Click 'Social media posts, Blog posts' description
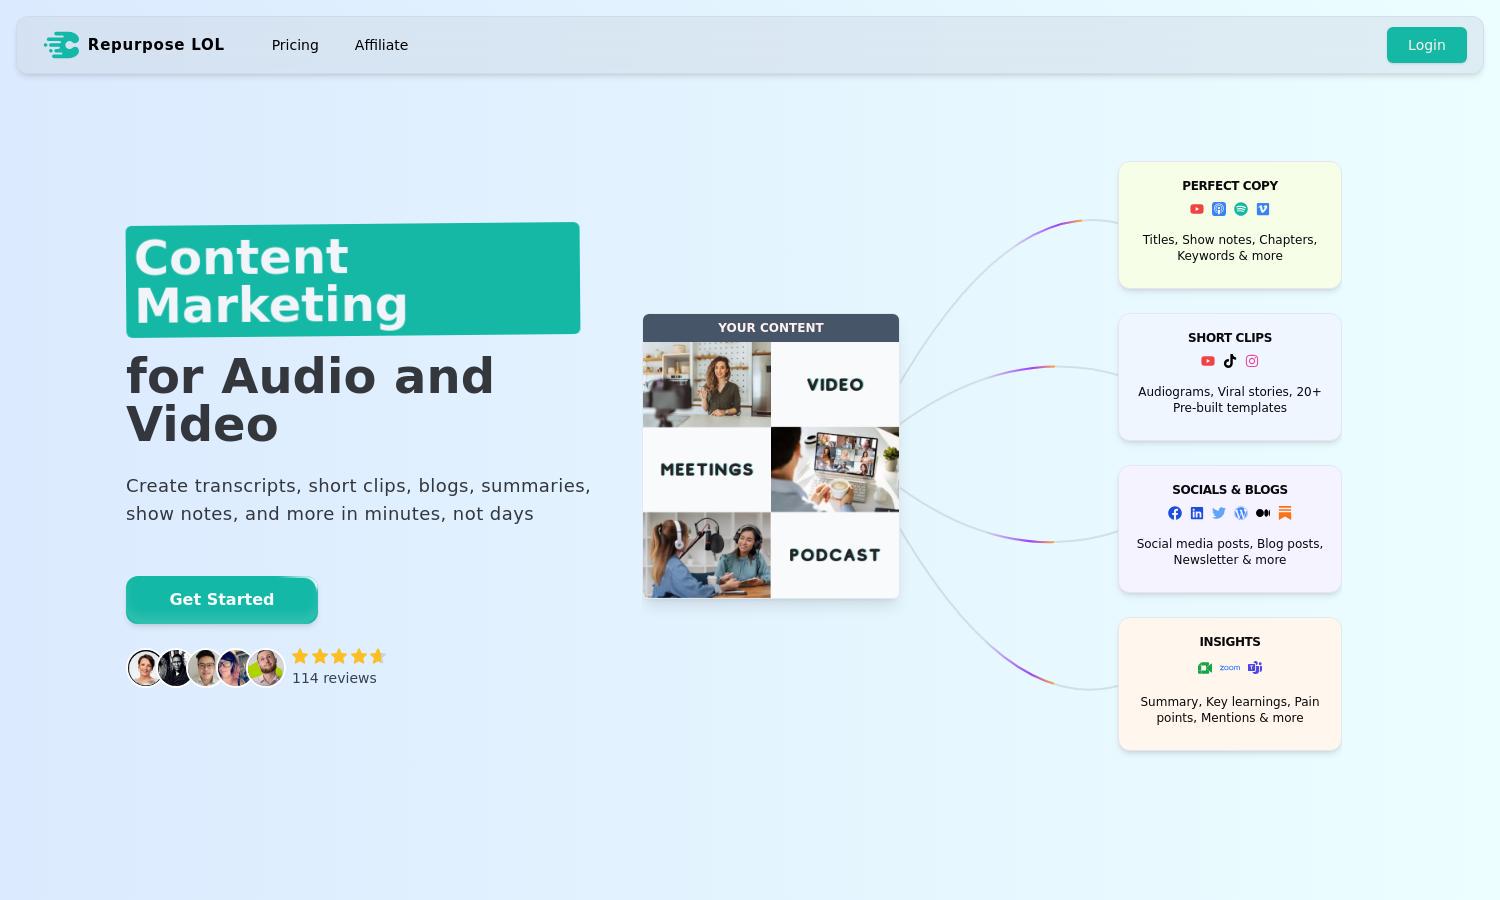 (x=1230, y=552)
